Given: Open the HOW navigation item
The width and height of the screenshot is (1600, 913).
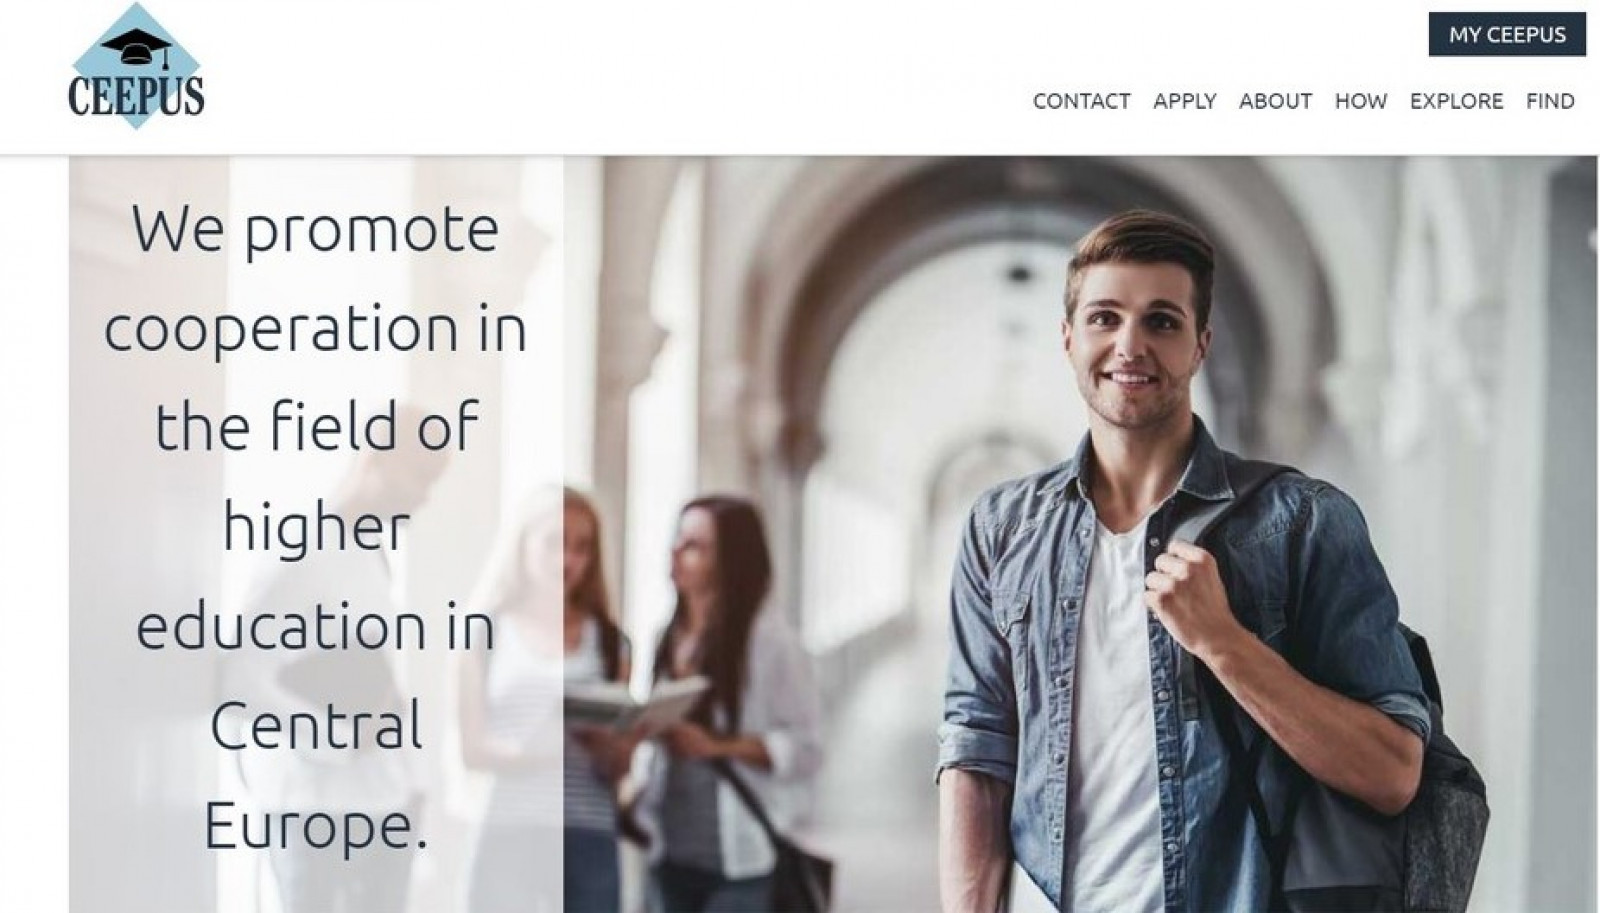Looking at the screenshot, I should pos(1361,101).
